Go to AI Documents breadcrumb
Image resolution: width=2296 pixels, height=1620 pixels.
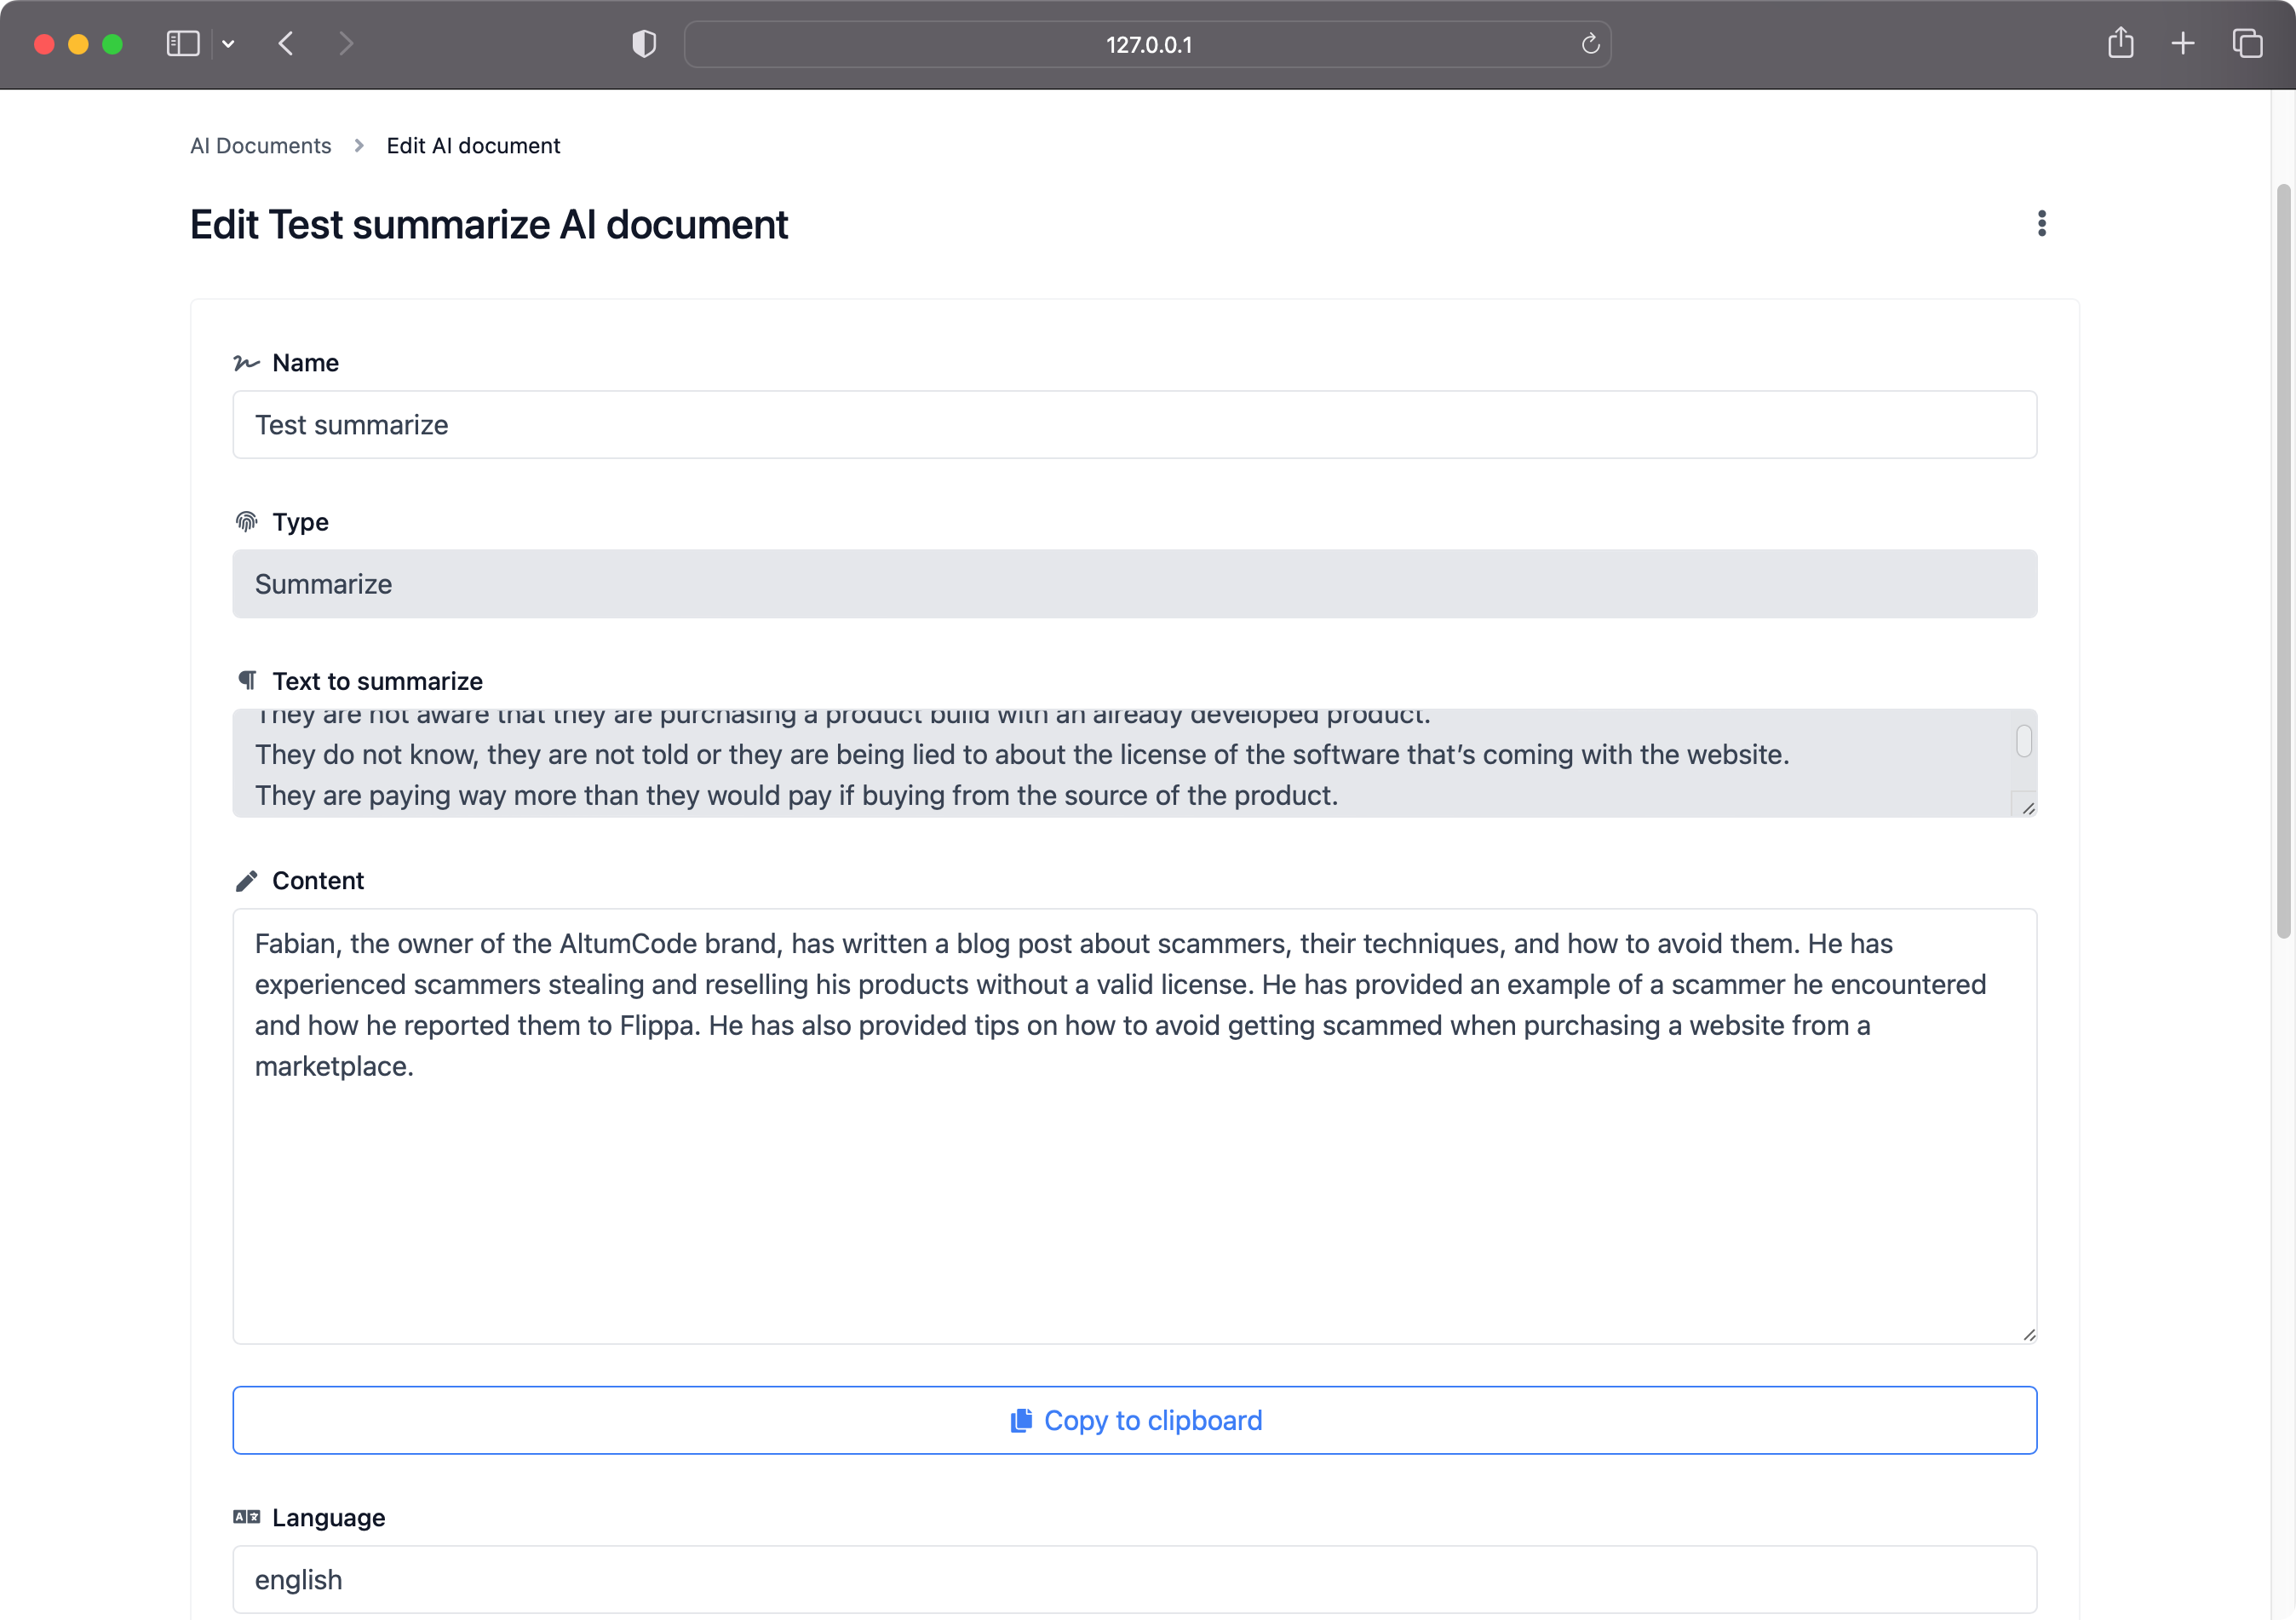coord(260,146)
